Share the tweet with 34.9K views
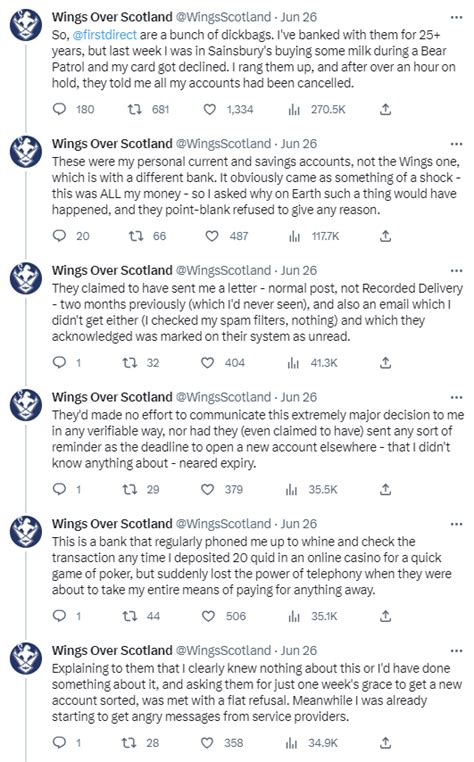The width and height of the screenshot is (474, 762). [x=385, y=743]
